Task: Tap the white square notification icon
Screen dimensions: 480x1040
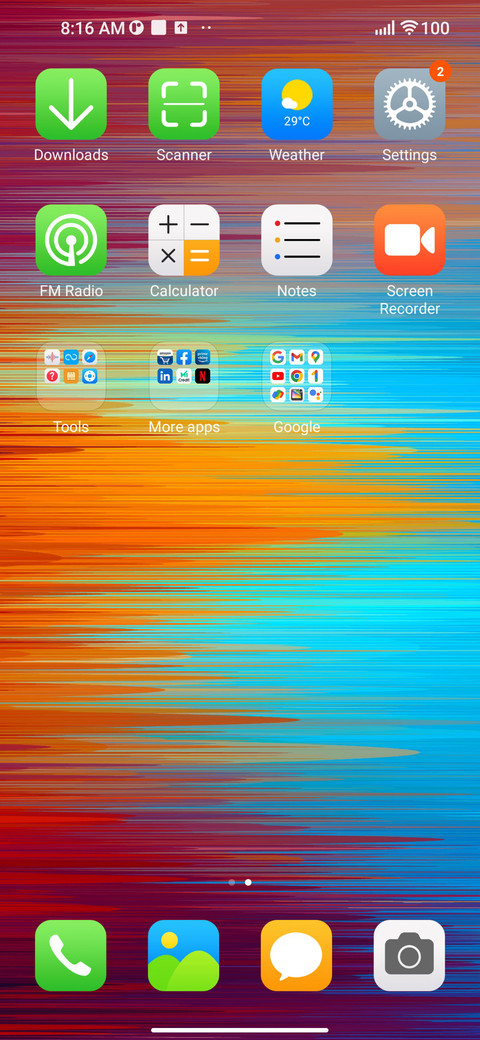Action: point(158,28)
